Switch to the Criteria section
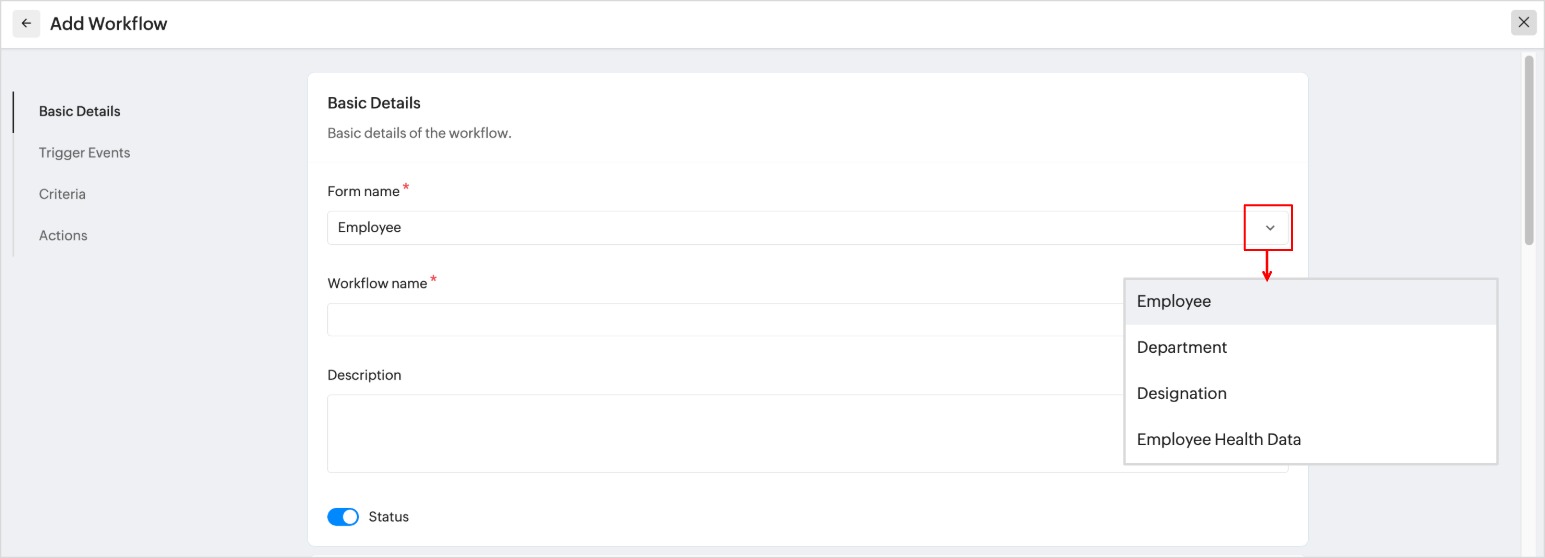 62,194
